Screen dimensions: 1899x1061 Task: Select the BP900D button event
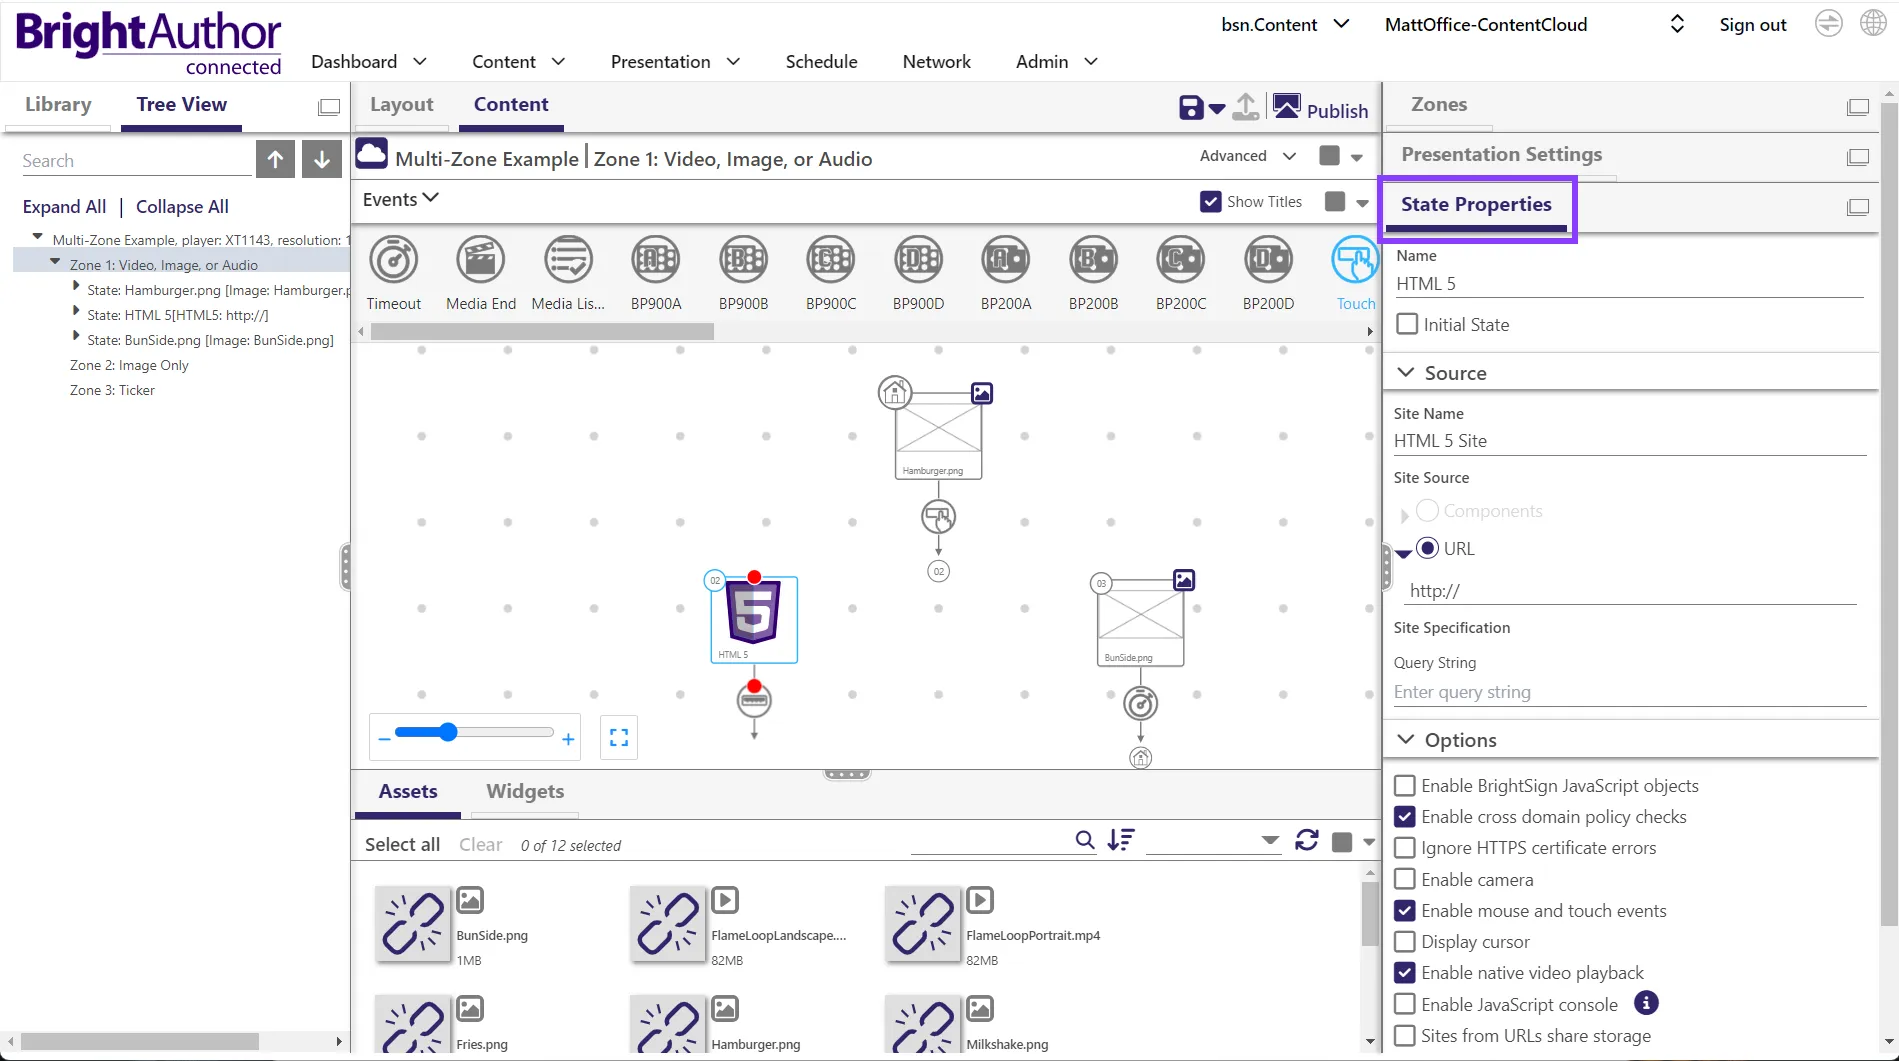tap(918, 260)
